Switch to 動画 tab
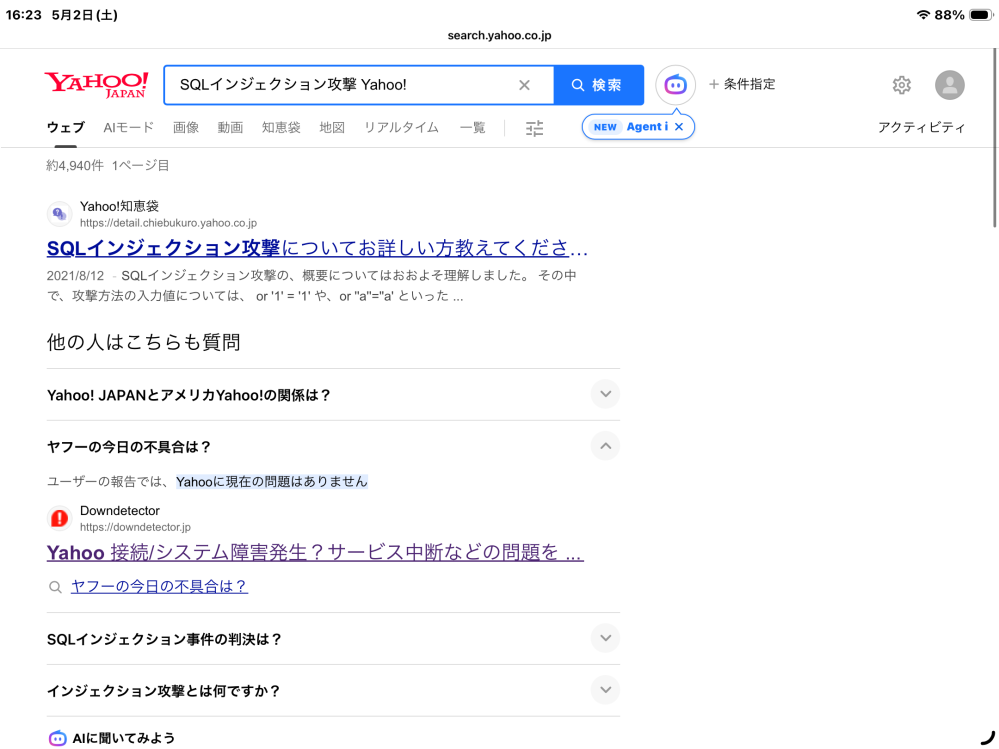The image size is (999, 749). 230,127
